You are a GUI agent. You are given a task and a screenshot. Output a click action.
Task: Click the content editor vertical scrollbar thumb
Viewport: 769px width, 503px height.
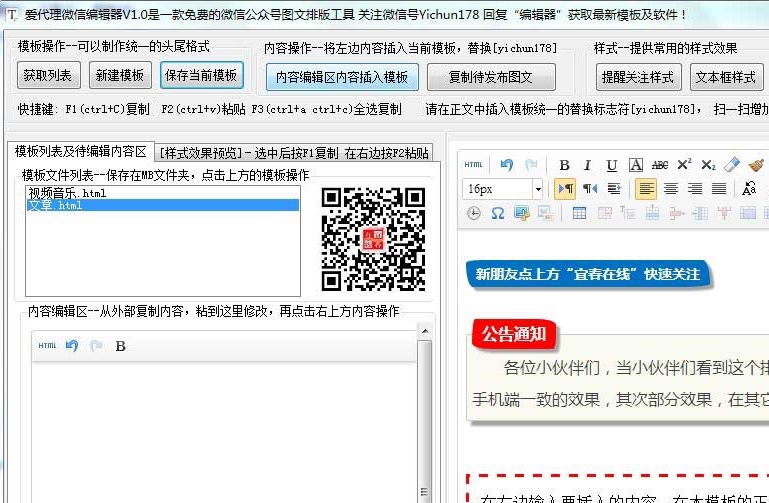point(425,422)
